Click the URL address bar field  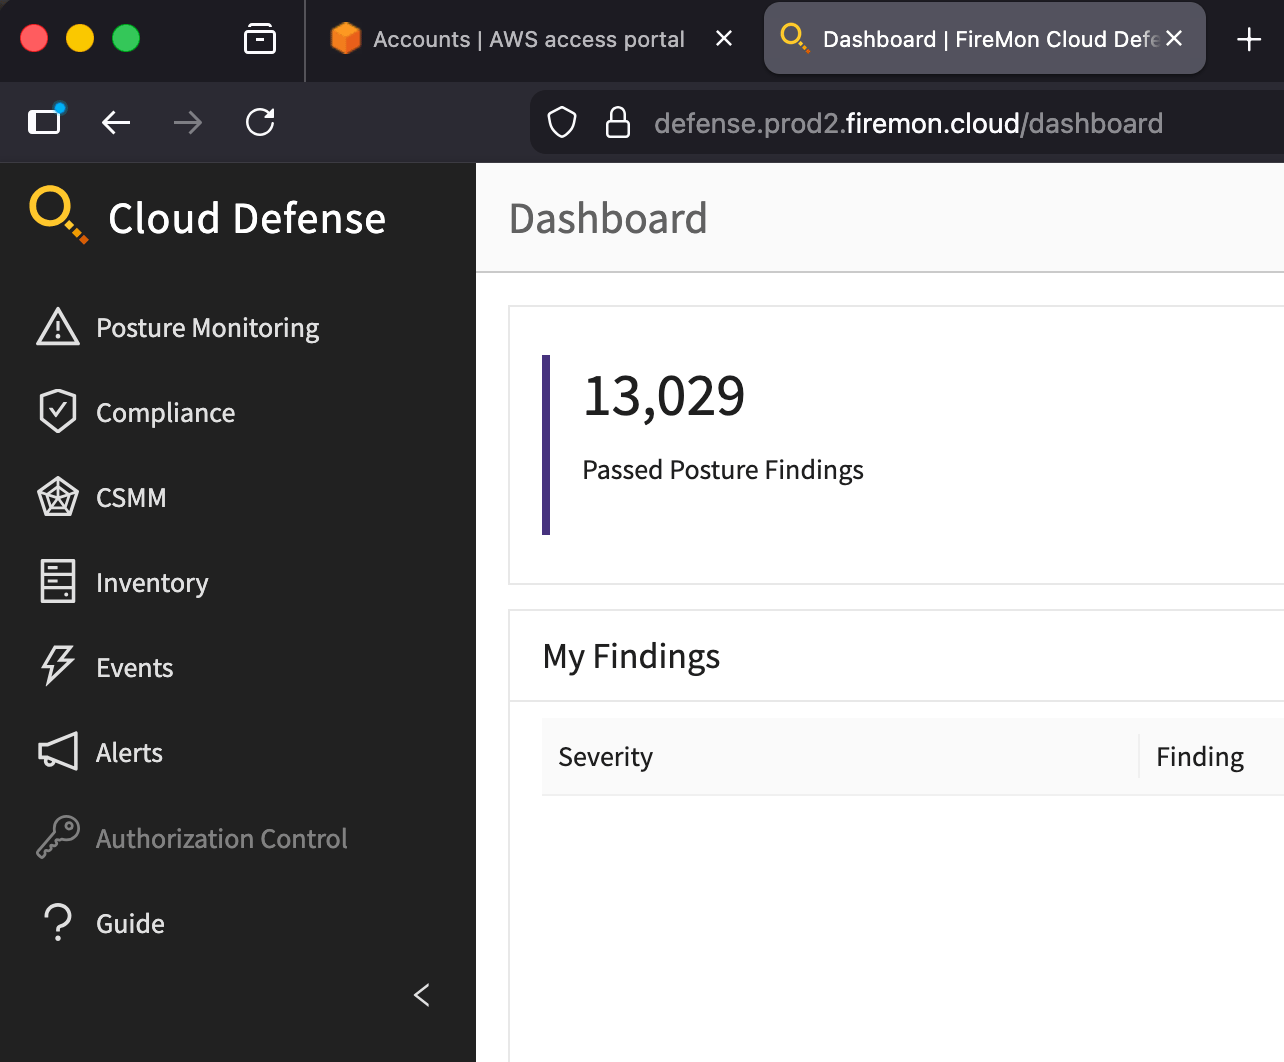(908, 123)
